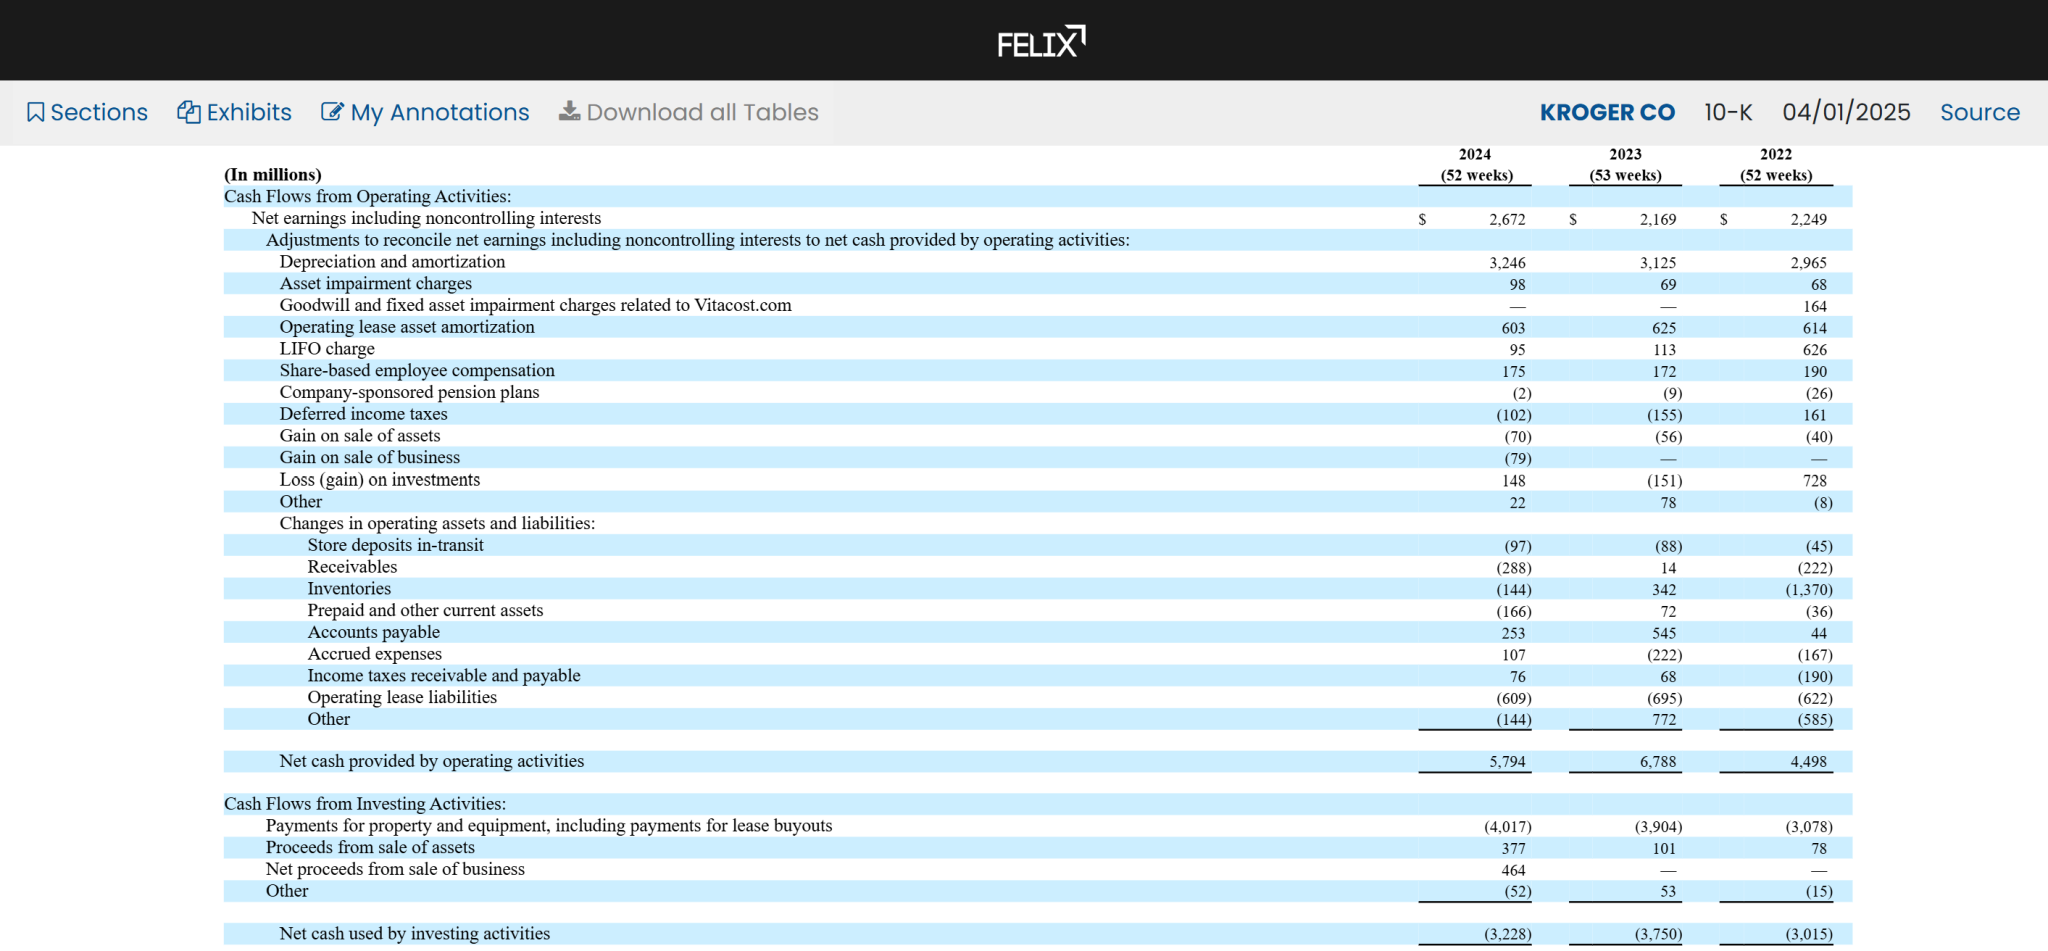Screen dimensions: 2048x951
Task: Open the Source document
Action: (x=1979, y=112)
